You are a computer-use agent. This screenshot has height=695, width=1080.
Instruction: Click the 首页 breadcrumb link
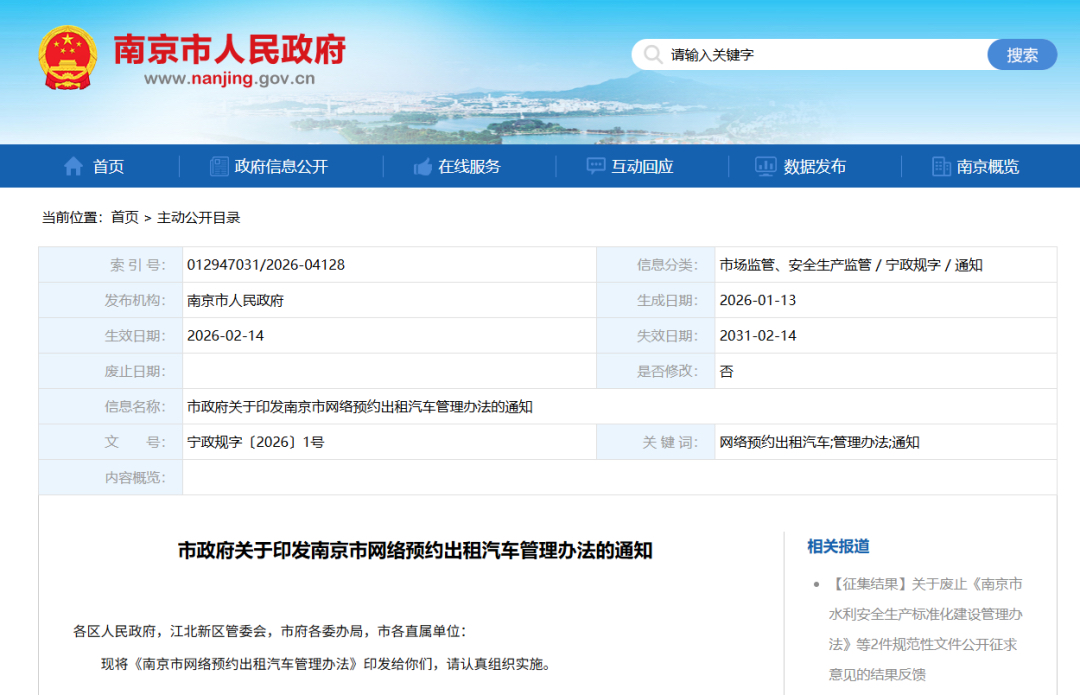(x=125, y=217)
